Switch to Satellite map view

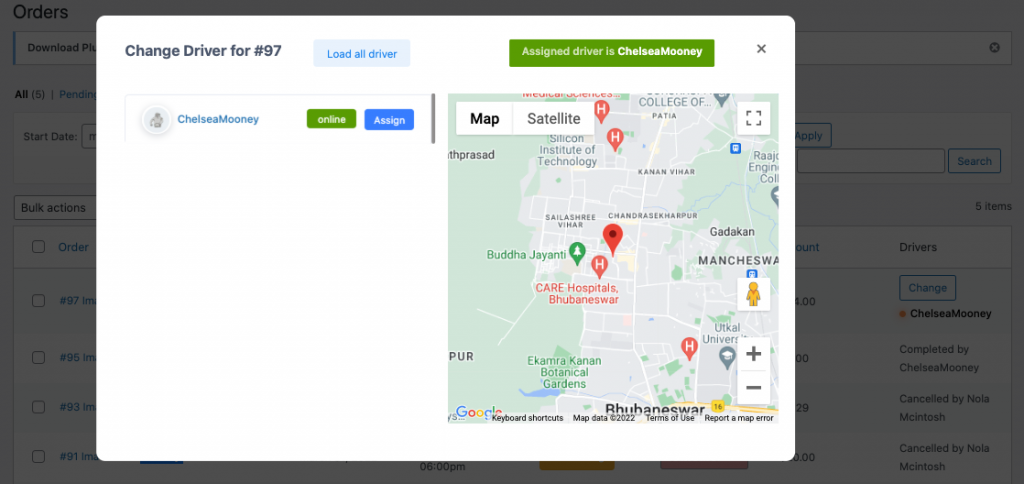point(553,119)
